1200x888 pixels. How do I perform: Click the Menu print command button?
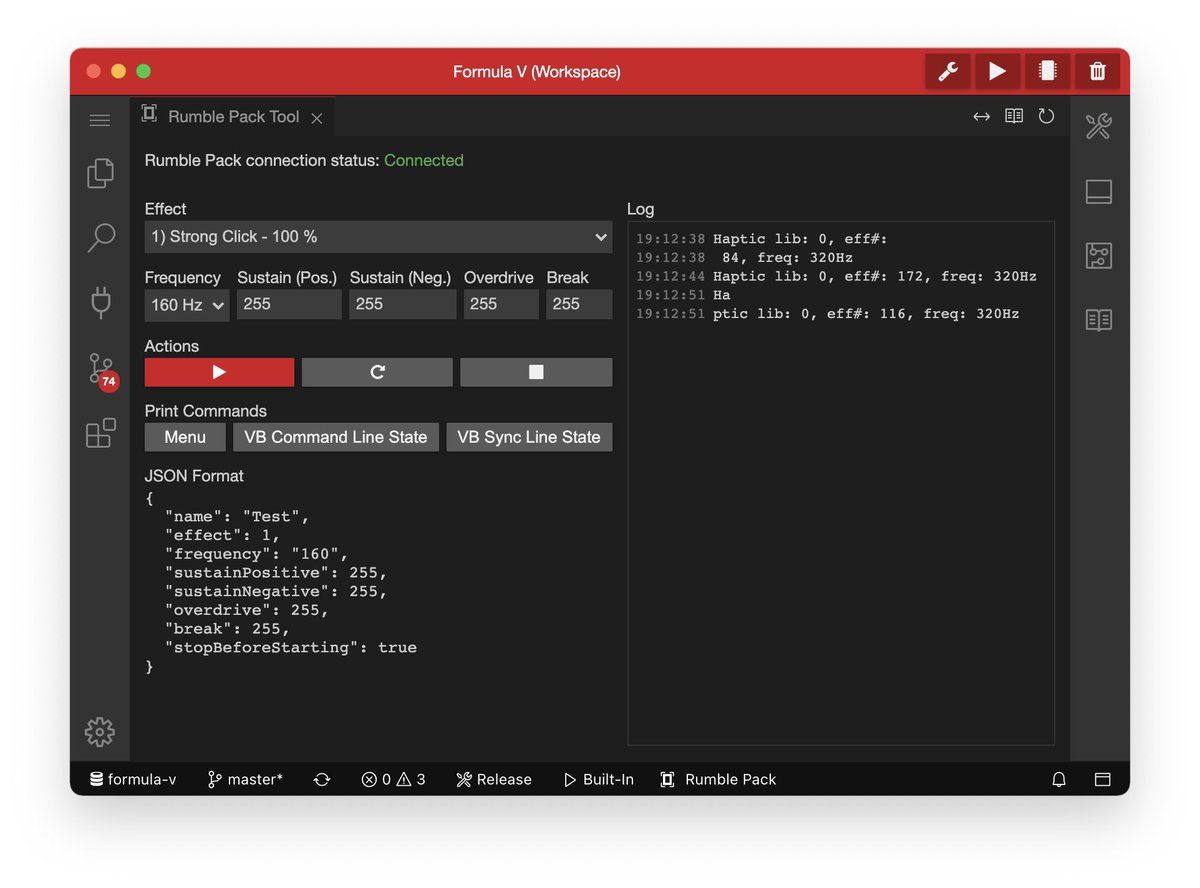click(x=185, y=437)
